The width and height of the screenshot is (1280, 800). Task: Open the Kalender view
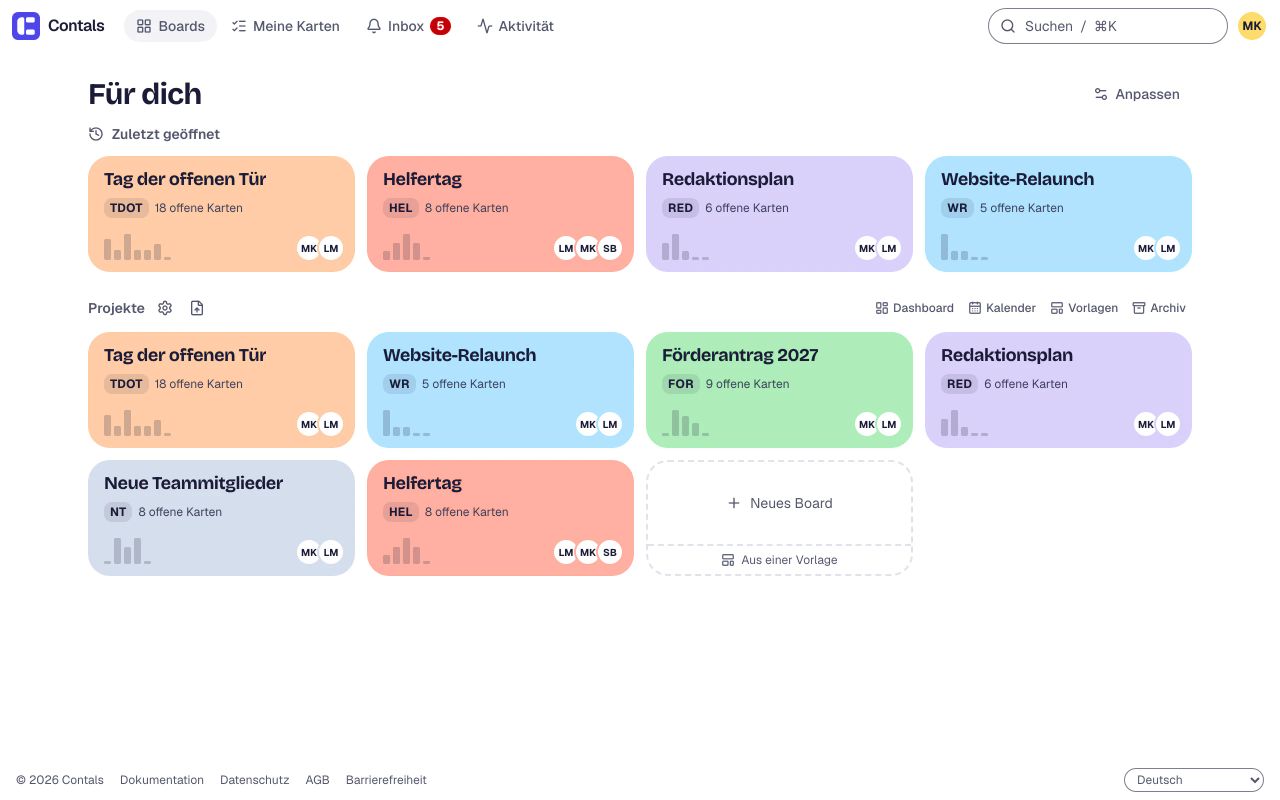click(1002, 308)
